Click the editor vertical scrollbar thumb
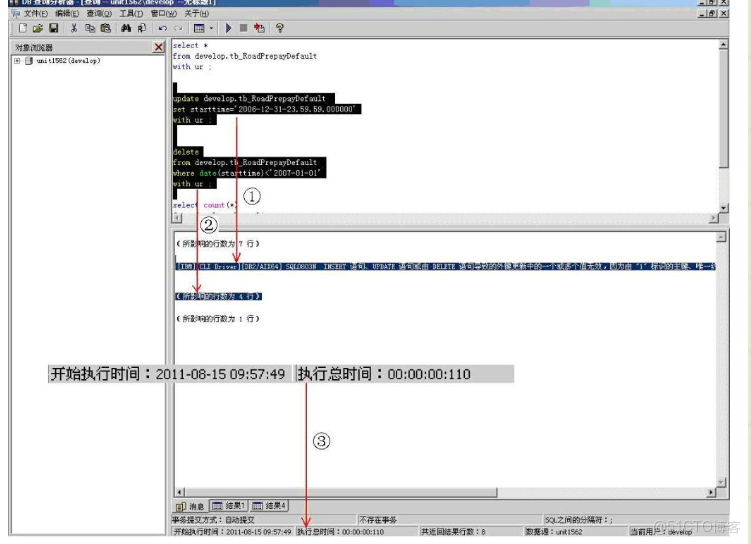The height and width of the screenshot is (544, 751). pyautogui.click(x=724, y=108)
